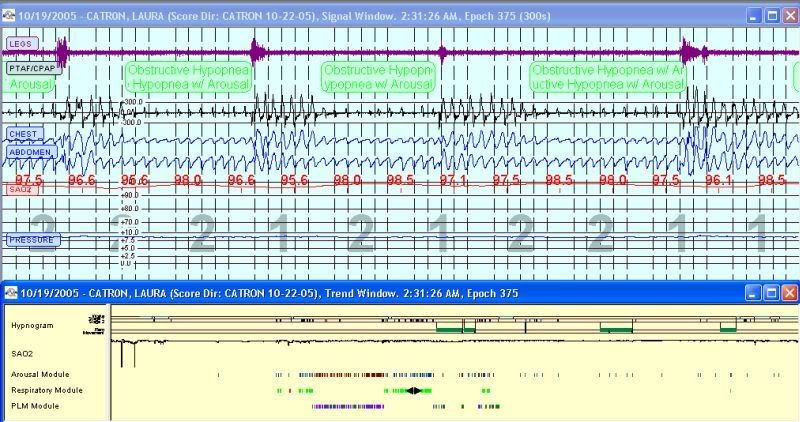Click the CHEST channel label
The width and height of the screenshot is (800, 422).
click(24, 133)
